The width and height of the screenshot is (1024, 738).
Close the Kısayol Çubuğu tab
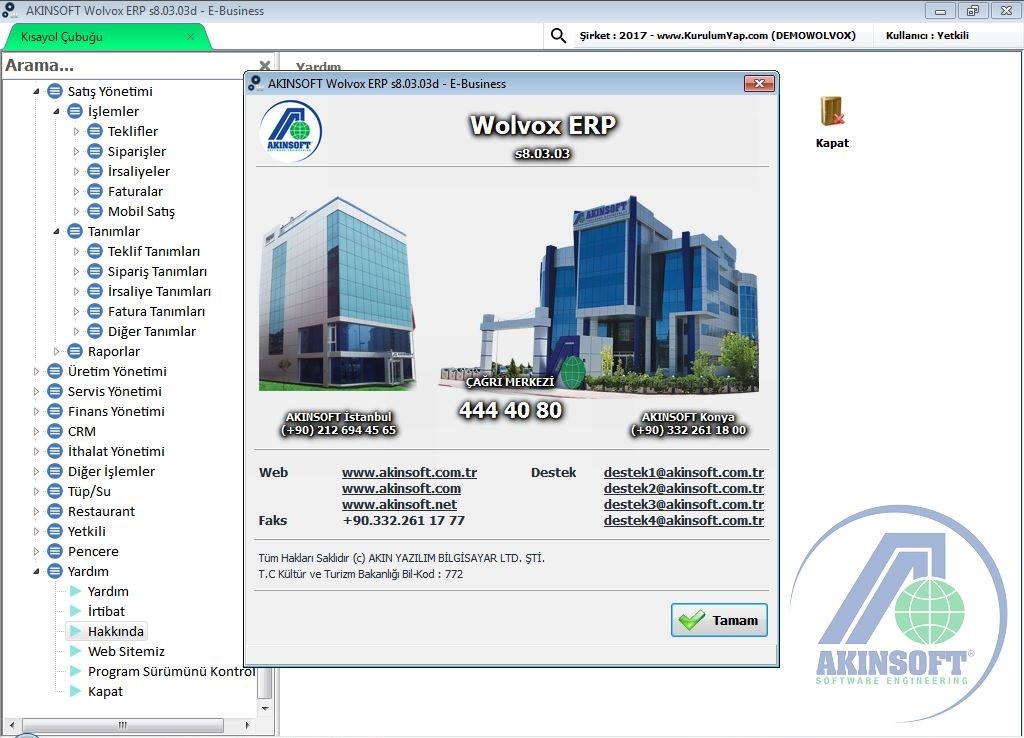tap(190, 37)
